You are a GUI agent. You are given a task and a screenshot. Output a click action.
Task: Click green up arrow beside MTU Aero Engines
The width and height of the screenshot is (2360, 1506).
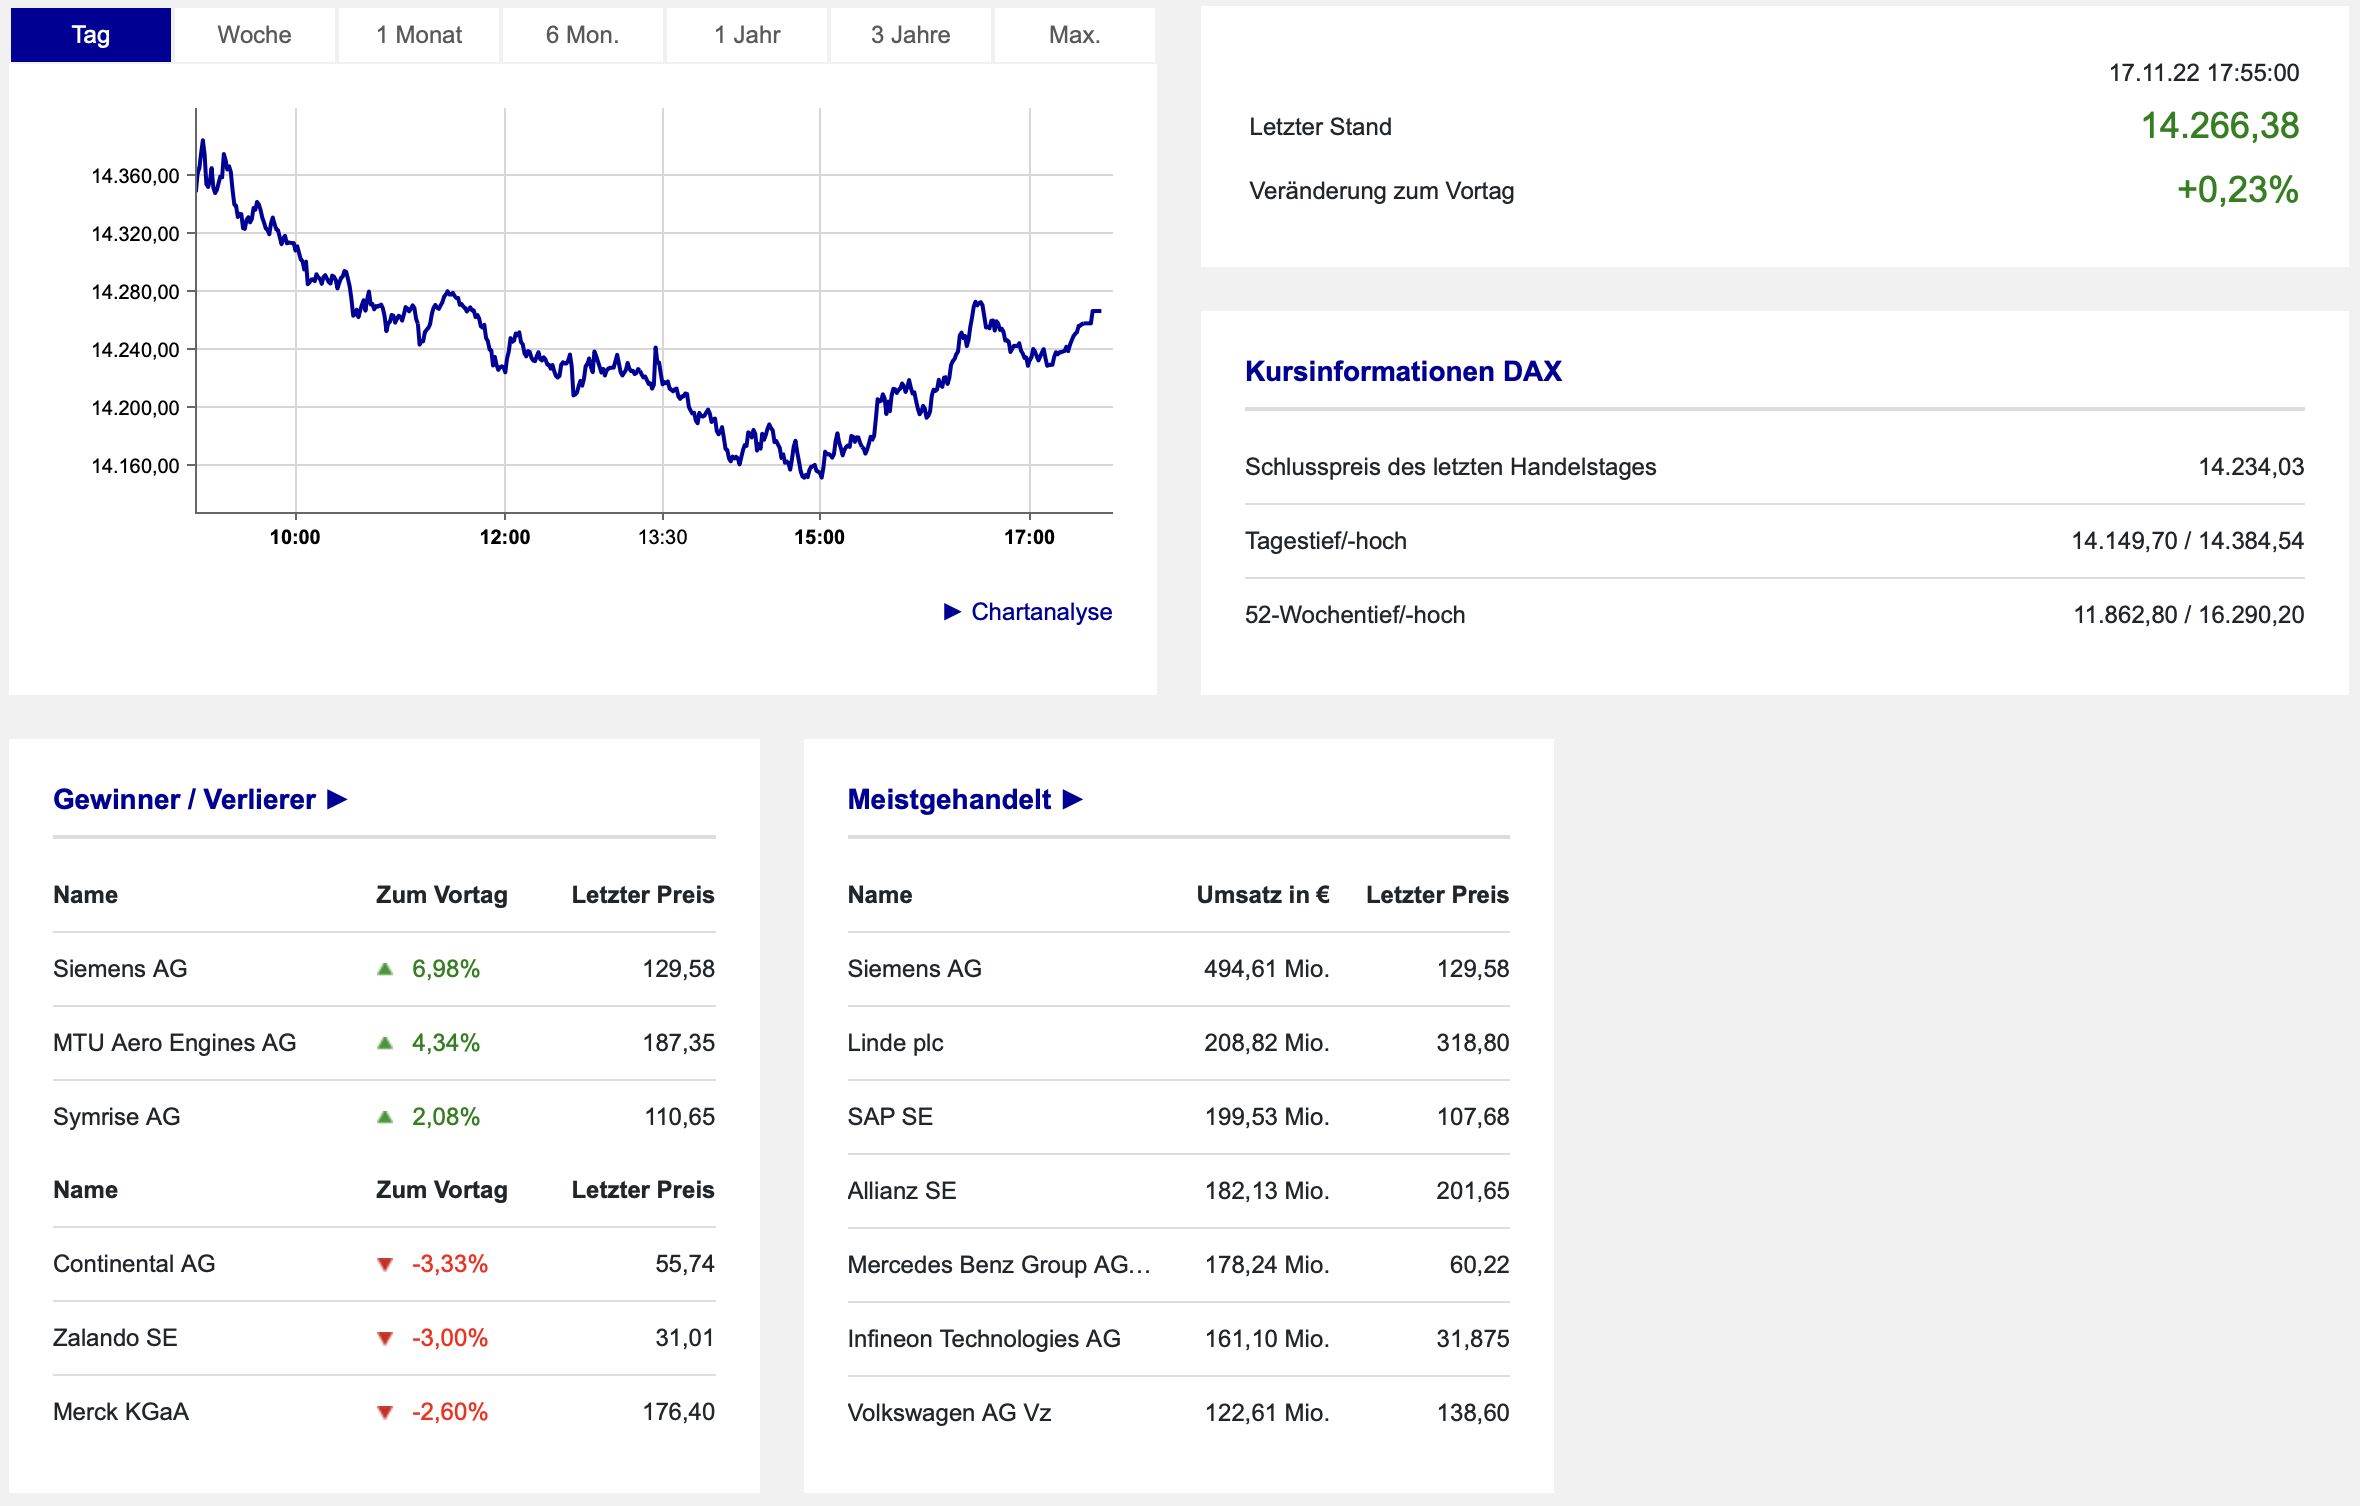[x=385, y=1043]
